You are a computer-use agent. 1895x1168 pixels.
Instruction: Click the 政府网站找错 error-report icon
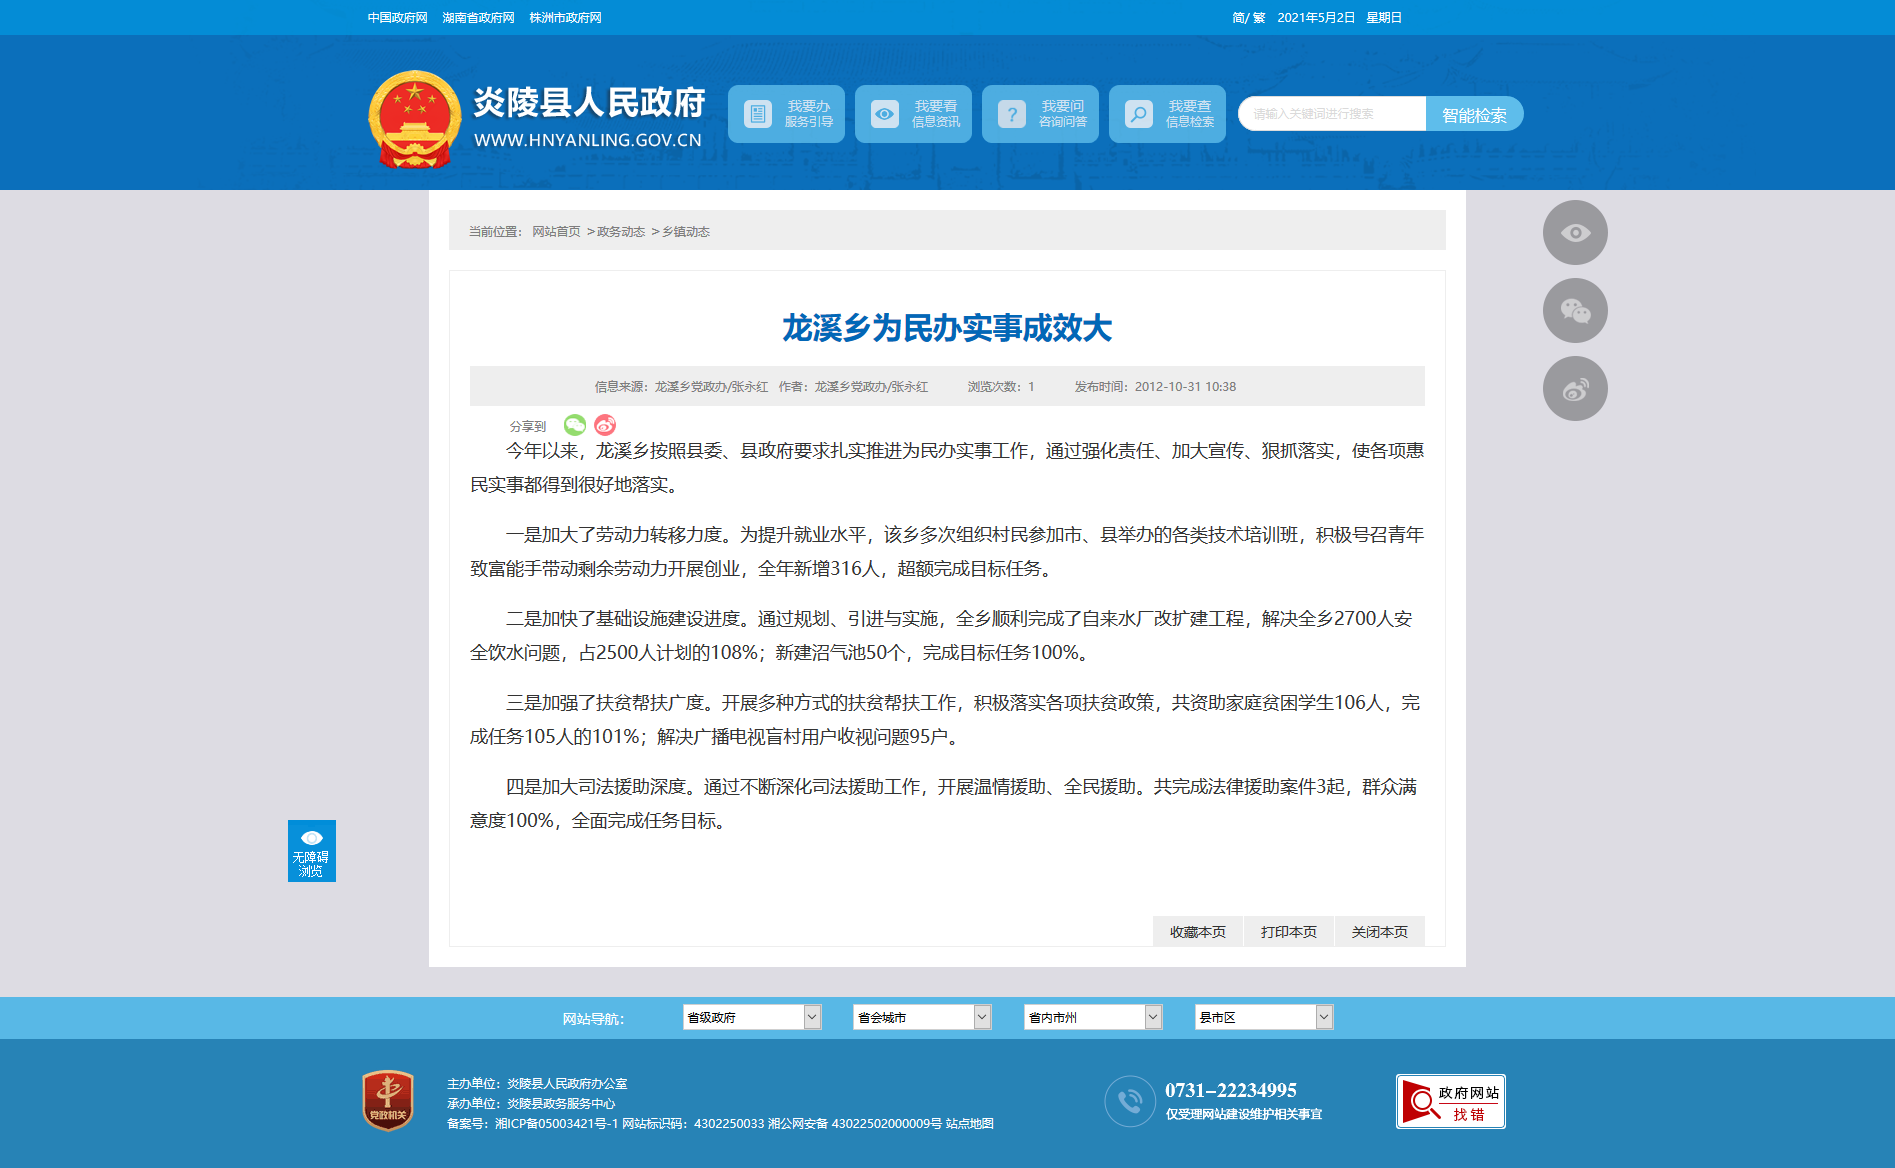[1450, 1102]
